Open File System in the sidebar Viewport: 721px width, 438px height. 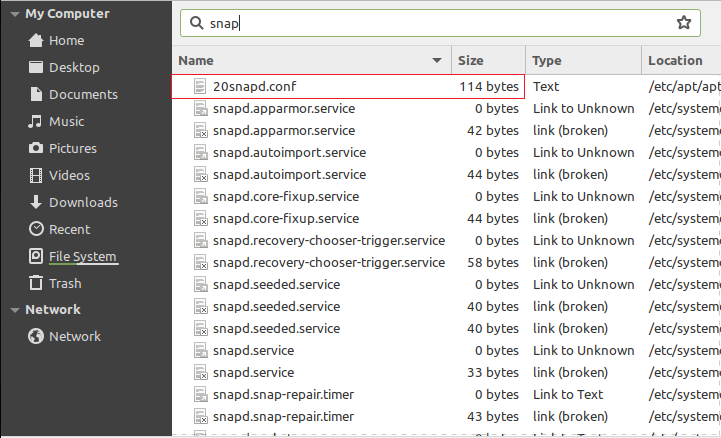pyautogui.click(x=82, y=257)
